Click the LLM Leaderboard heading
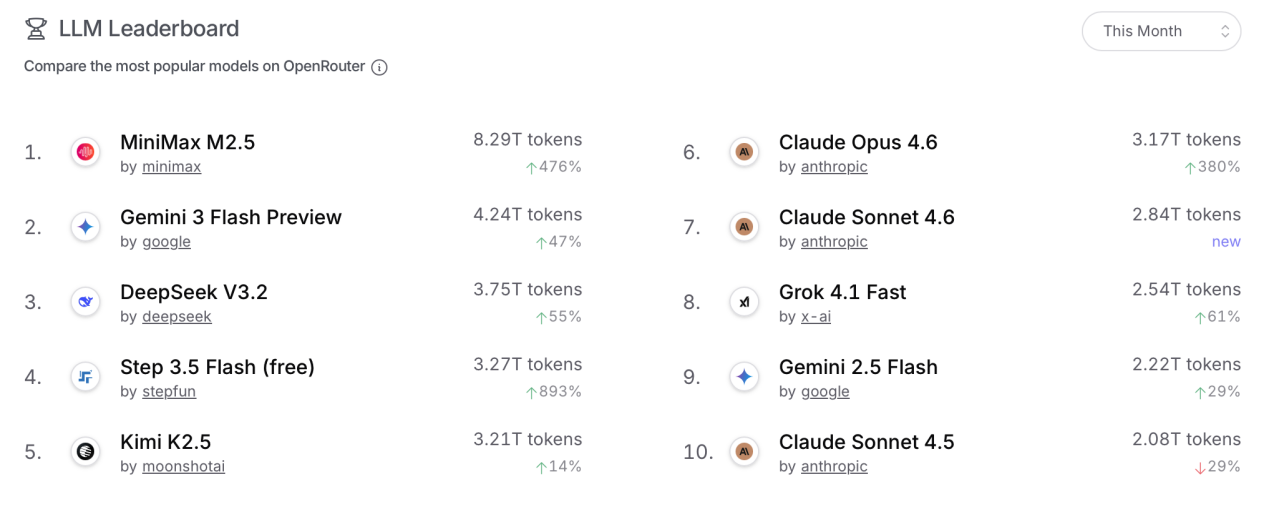 point(149,29)
